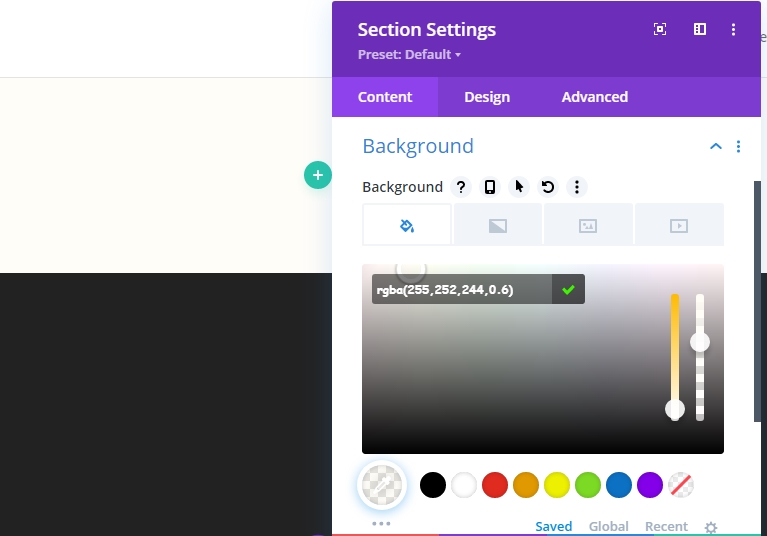Open Background field more options
767x536 pixels.
pyautogui.click(x=577, y=187)
